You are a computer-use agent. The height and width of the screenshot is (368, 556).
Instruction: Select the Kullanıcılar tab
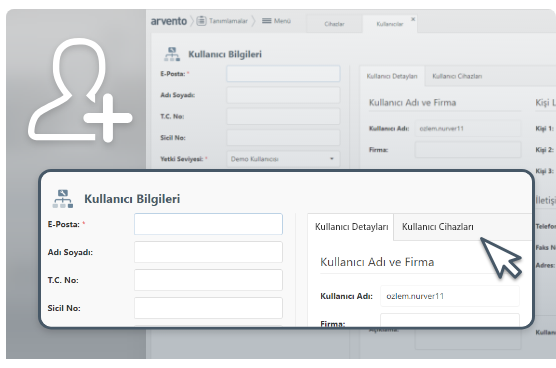[390, 24]
